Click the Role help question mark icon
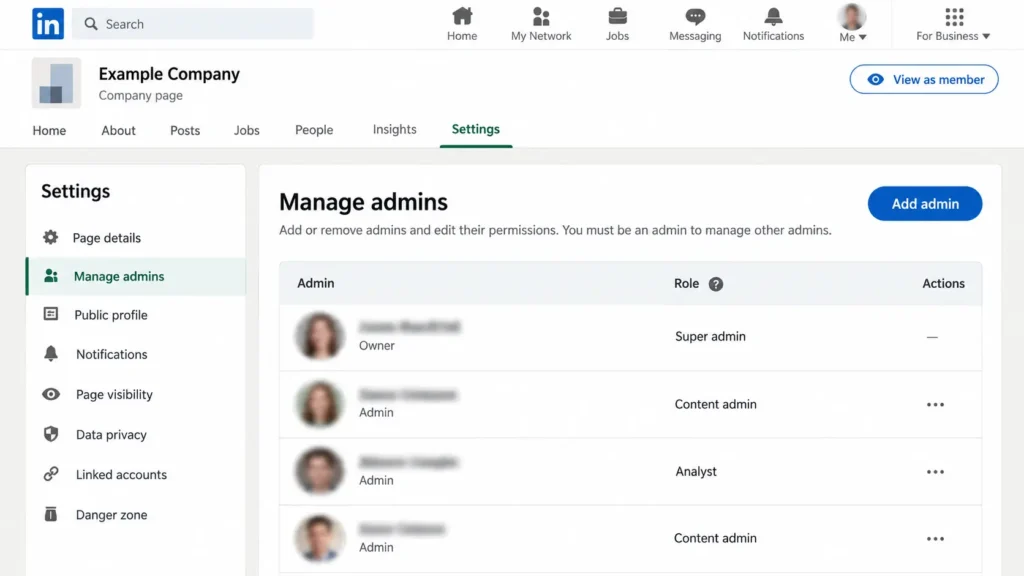1024x576 pixels. (716, 284)
